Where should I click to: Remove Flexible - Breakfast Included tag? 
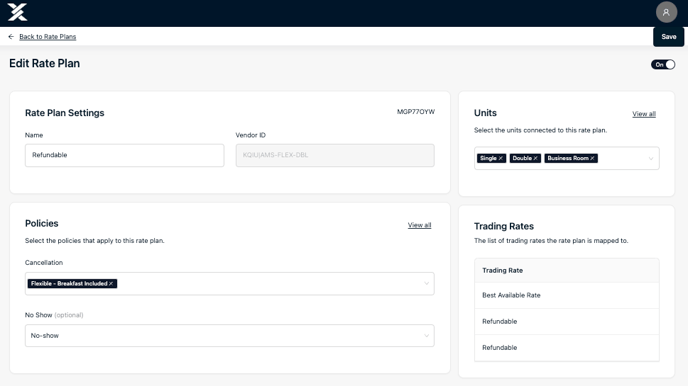(111, 284)
